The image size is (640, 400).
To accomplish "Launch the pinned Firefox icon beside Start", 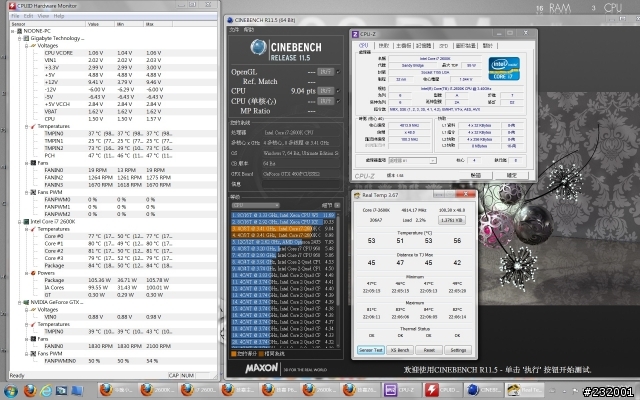I will coord(30,391).
